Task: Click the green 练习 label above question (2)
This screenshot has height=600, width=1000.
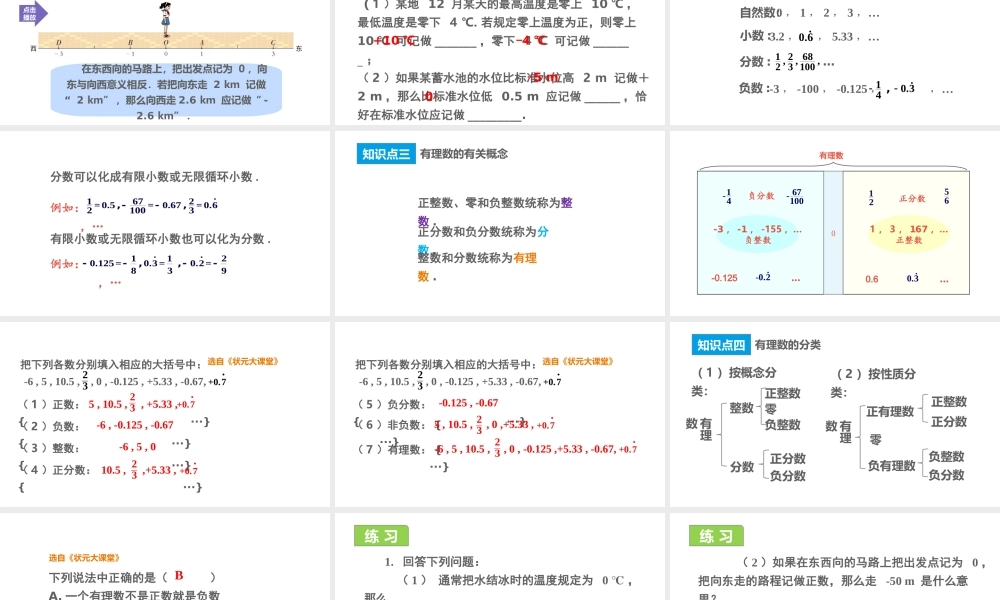Action: click(x=716, y=536)
